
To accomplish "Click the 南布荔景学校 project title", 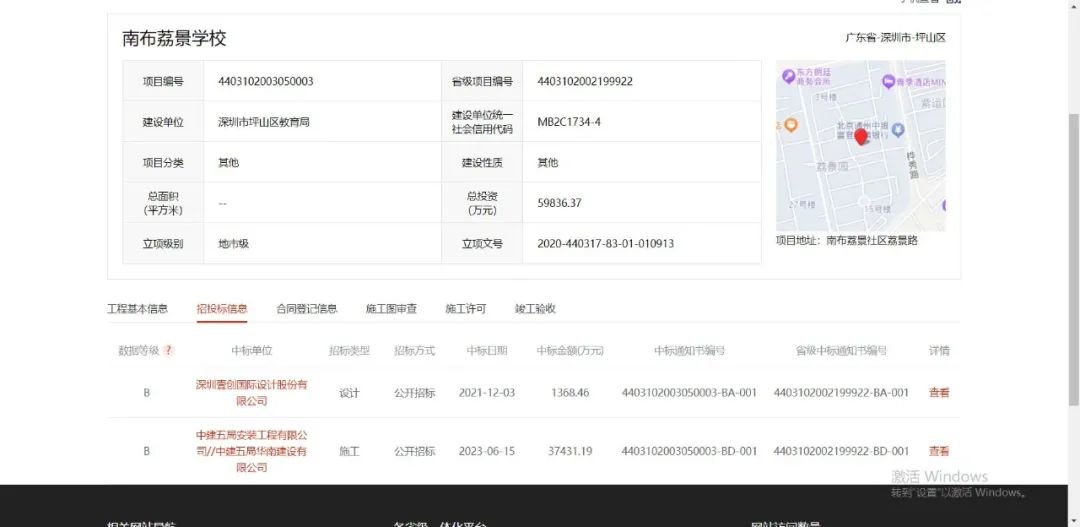I will point(174,39).
